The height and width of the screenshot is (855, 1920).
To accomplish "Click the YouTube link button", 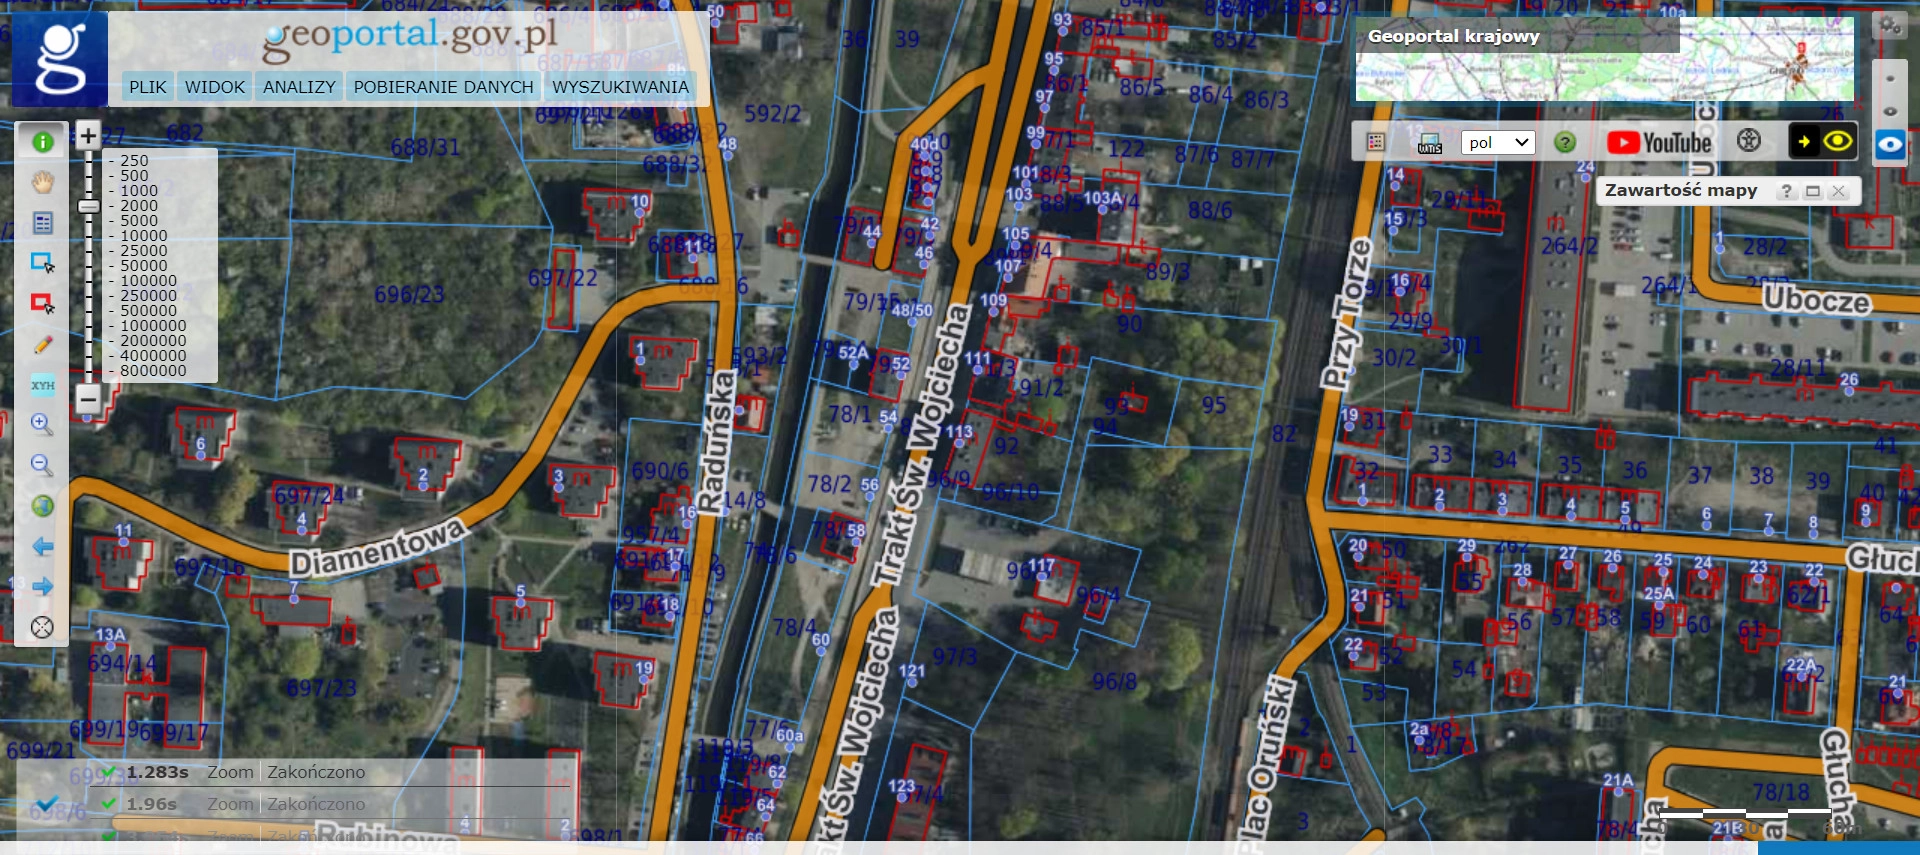I will [1659, 143].
